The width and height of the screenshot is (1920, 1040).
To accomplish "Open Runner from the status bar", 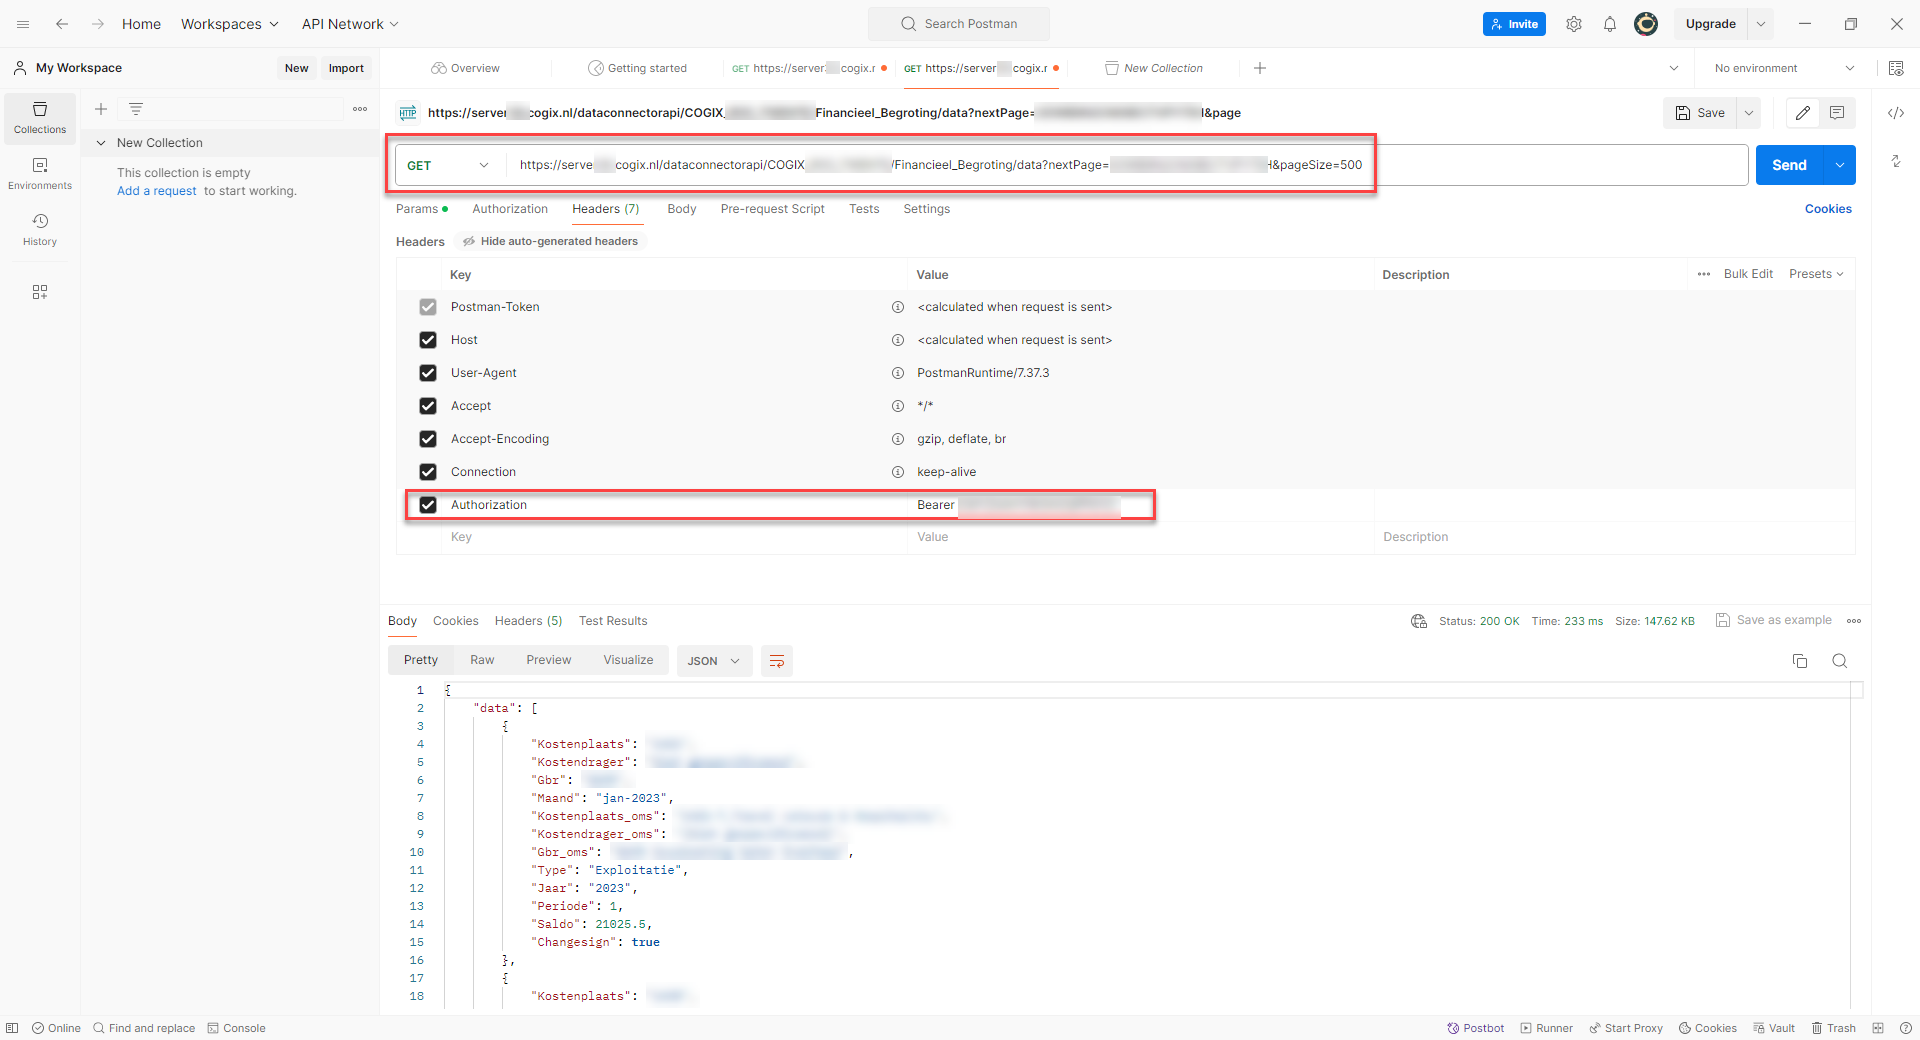I will click(x=1547, y=1028).
